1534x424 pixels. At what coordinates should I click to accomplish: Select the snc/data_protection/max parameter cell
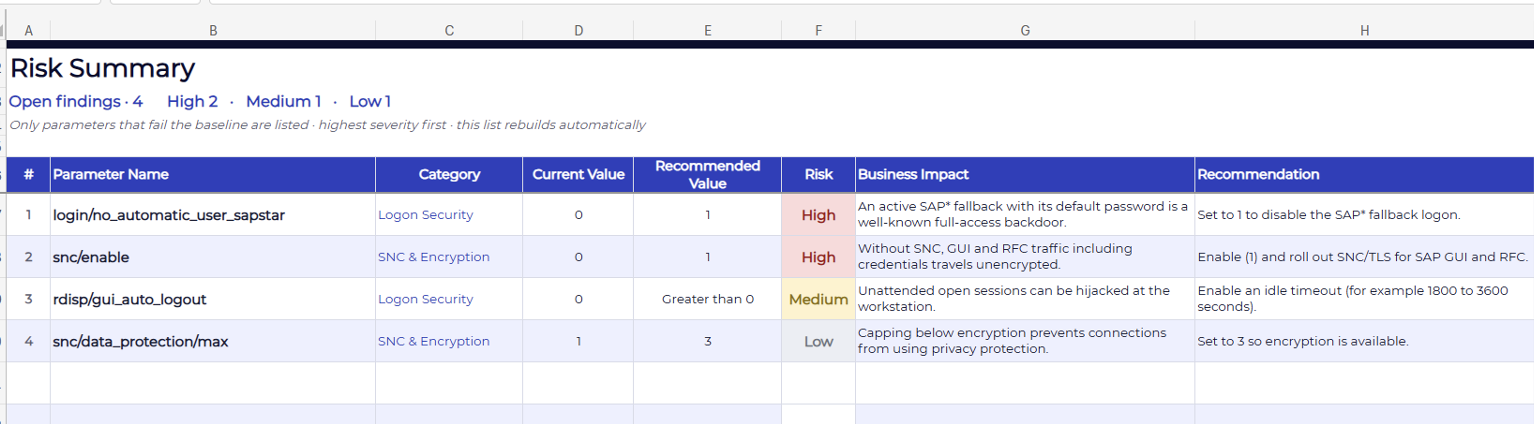tap(213, 341)
